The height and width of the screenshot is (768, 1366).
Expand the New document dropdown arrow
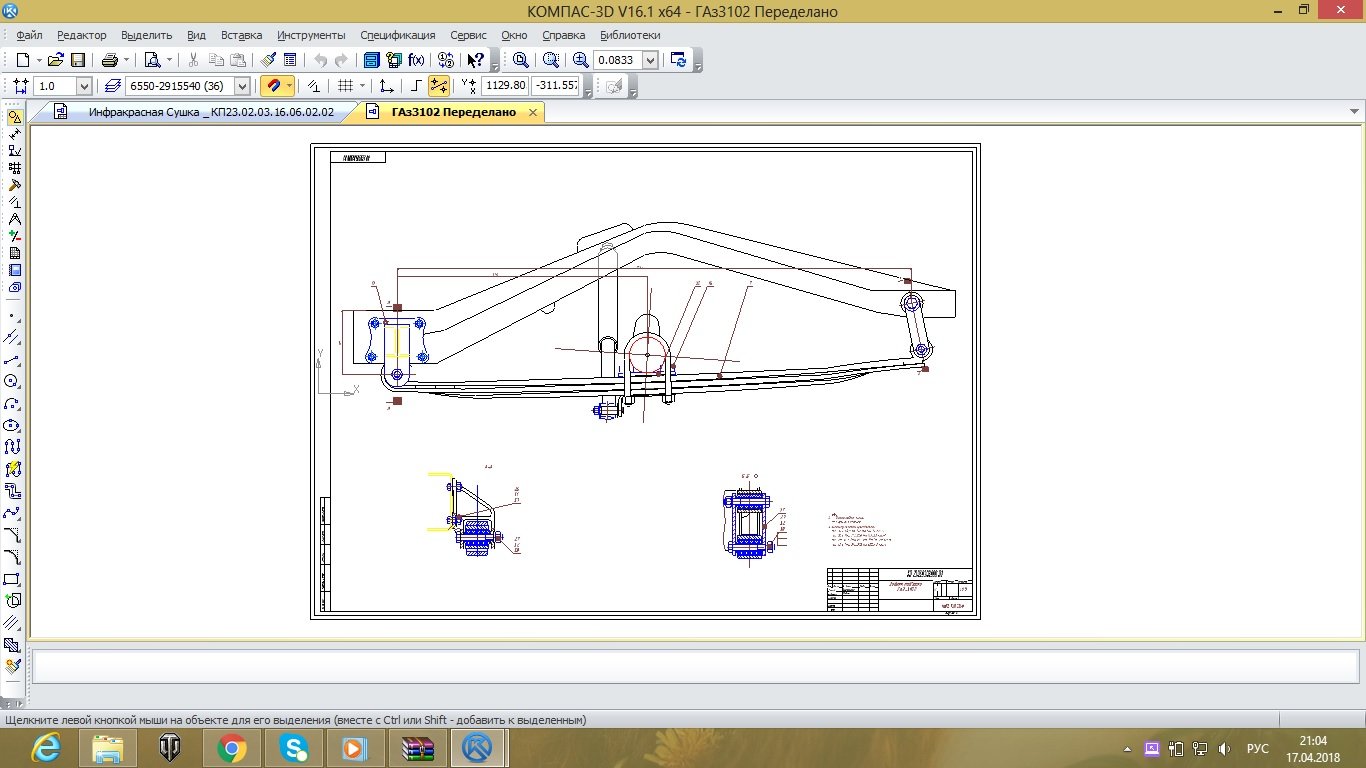[x=38, y=60]
